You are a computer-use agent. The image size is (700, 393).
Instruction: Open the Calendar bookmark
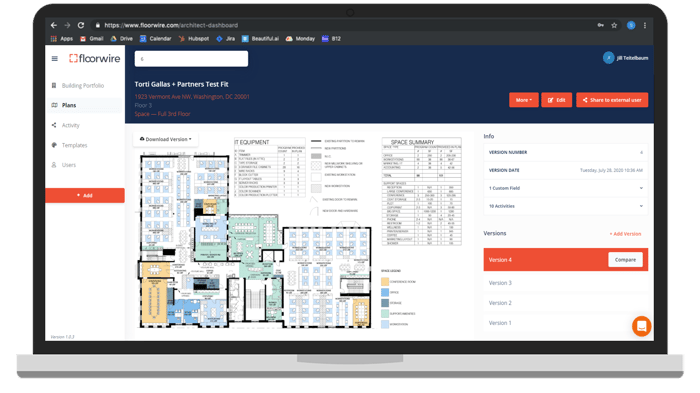click(155, 39)
